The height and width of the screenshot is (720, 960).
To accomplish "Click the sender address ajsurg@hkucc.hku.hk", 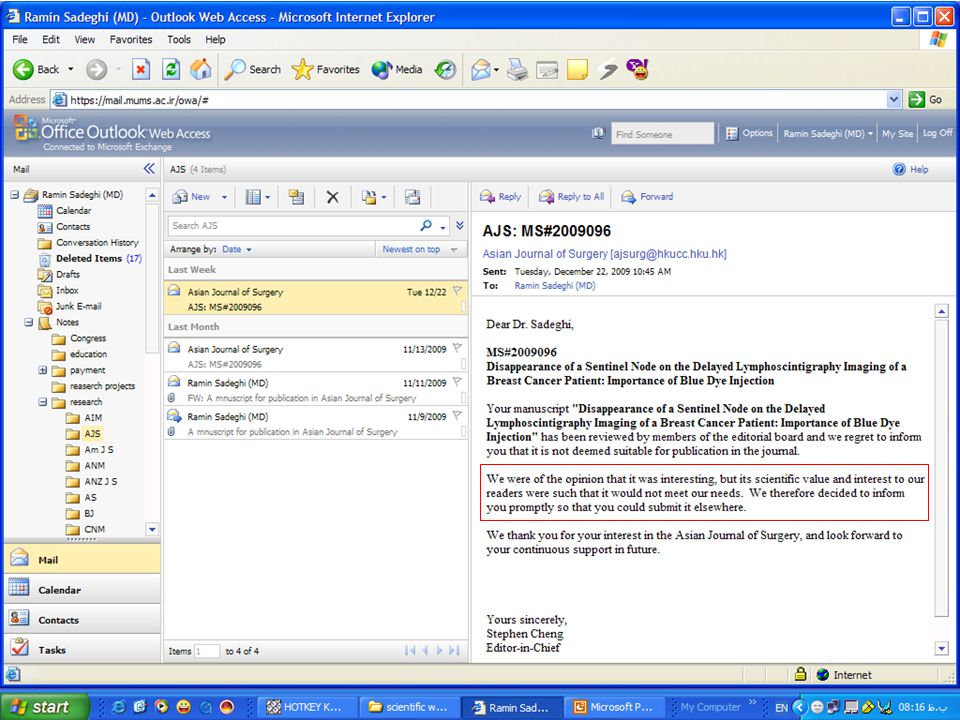I will [668, 253].
